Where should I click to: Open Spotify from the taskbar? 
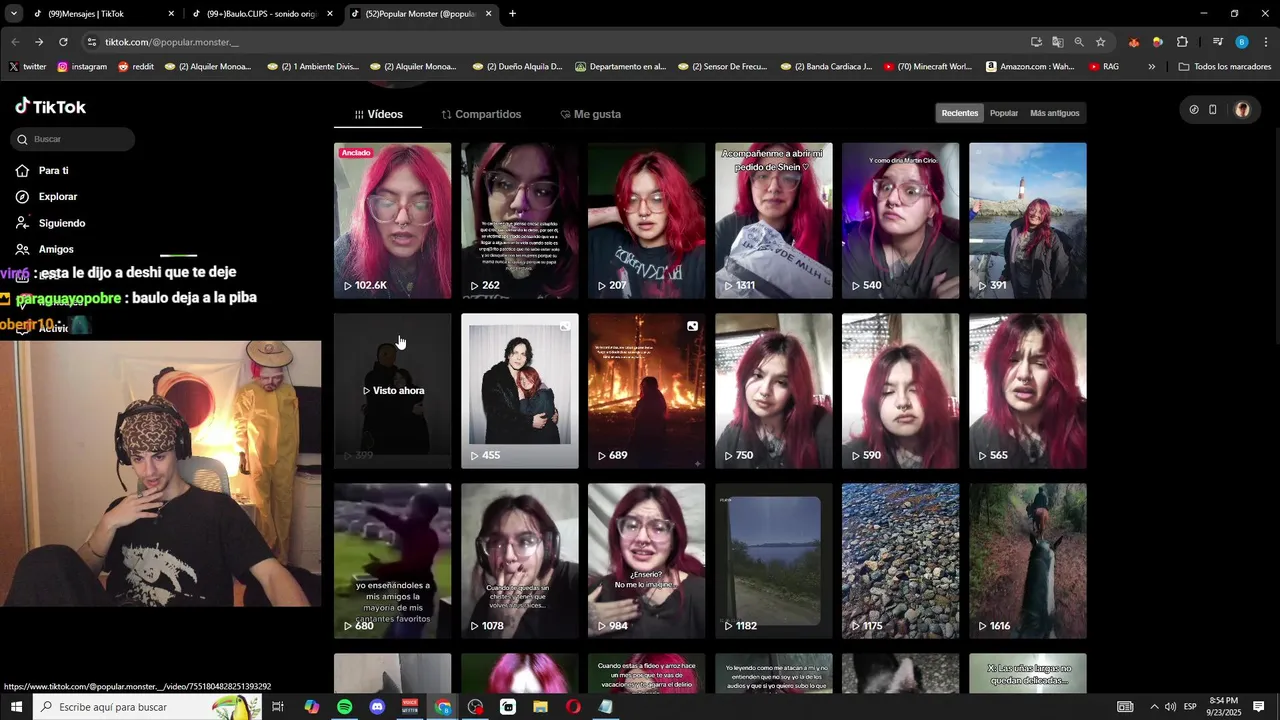344,707
